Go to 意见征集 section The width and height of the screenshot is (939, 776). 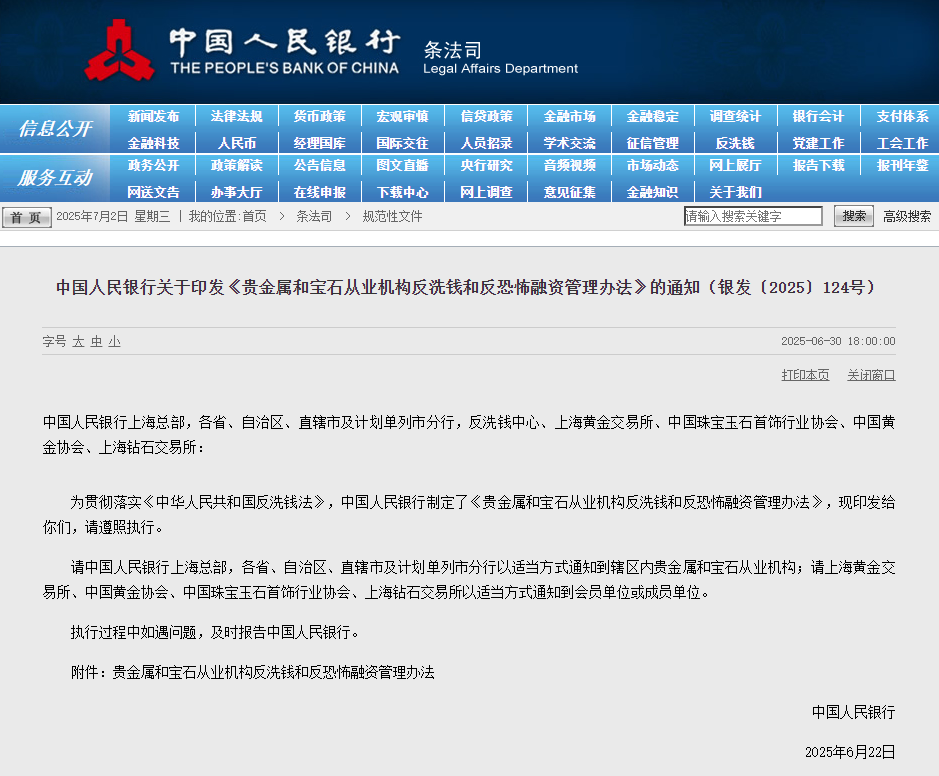570,192
